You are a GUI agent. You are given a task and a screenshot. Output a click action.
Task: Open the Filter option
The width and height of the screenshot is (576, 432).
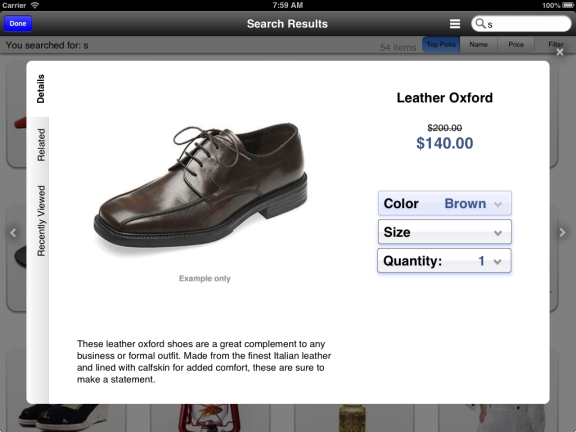point(555,44)
